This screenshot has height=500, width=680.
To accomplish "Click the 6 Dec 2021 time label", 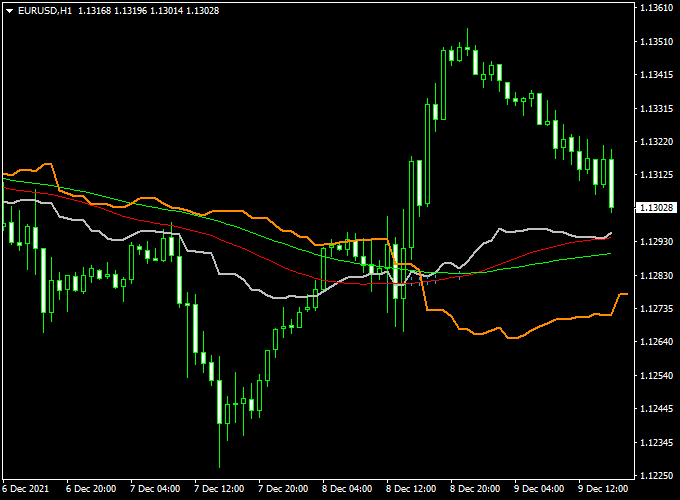I will tap(26, 489).
